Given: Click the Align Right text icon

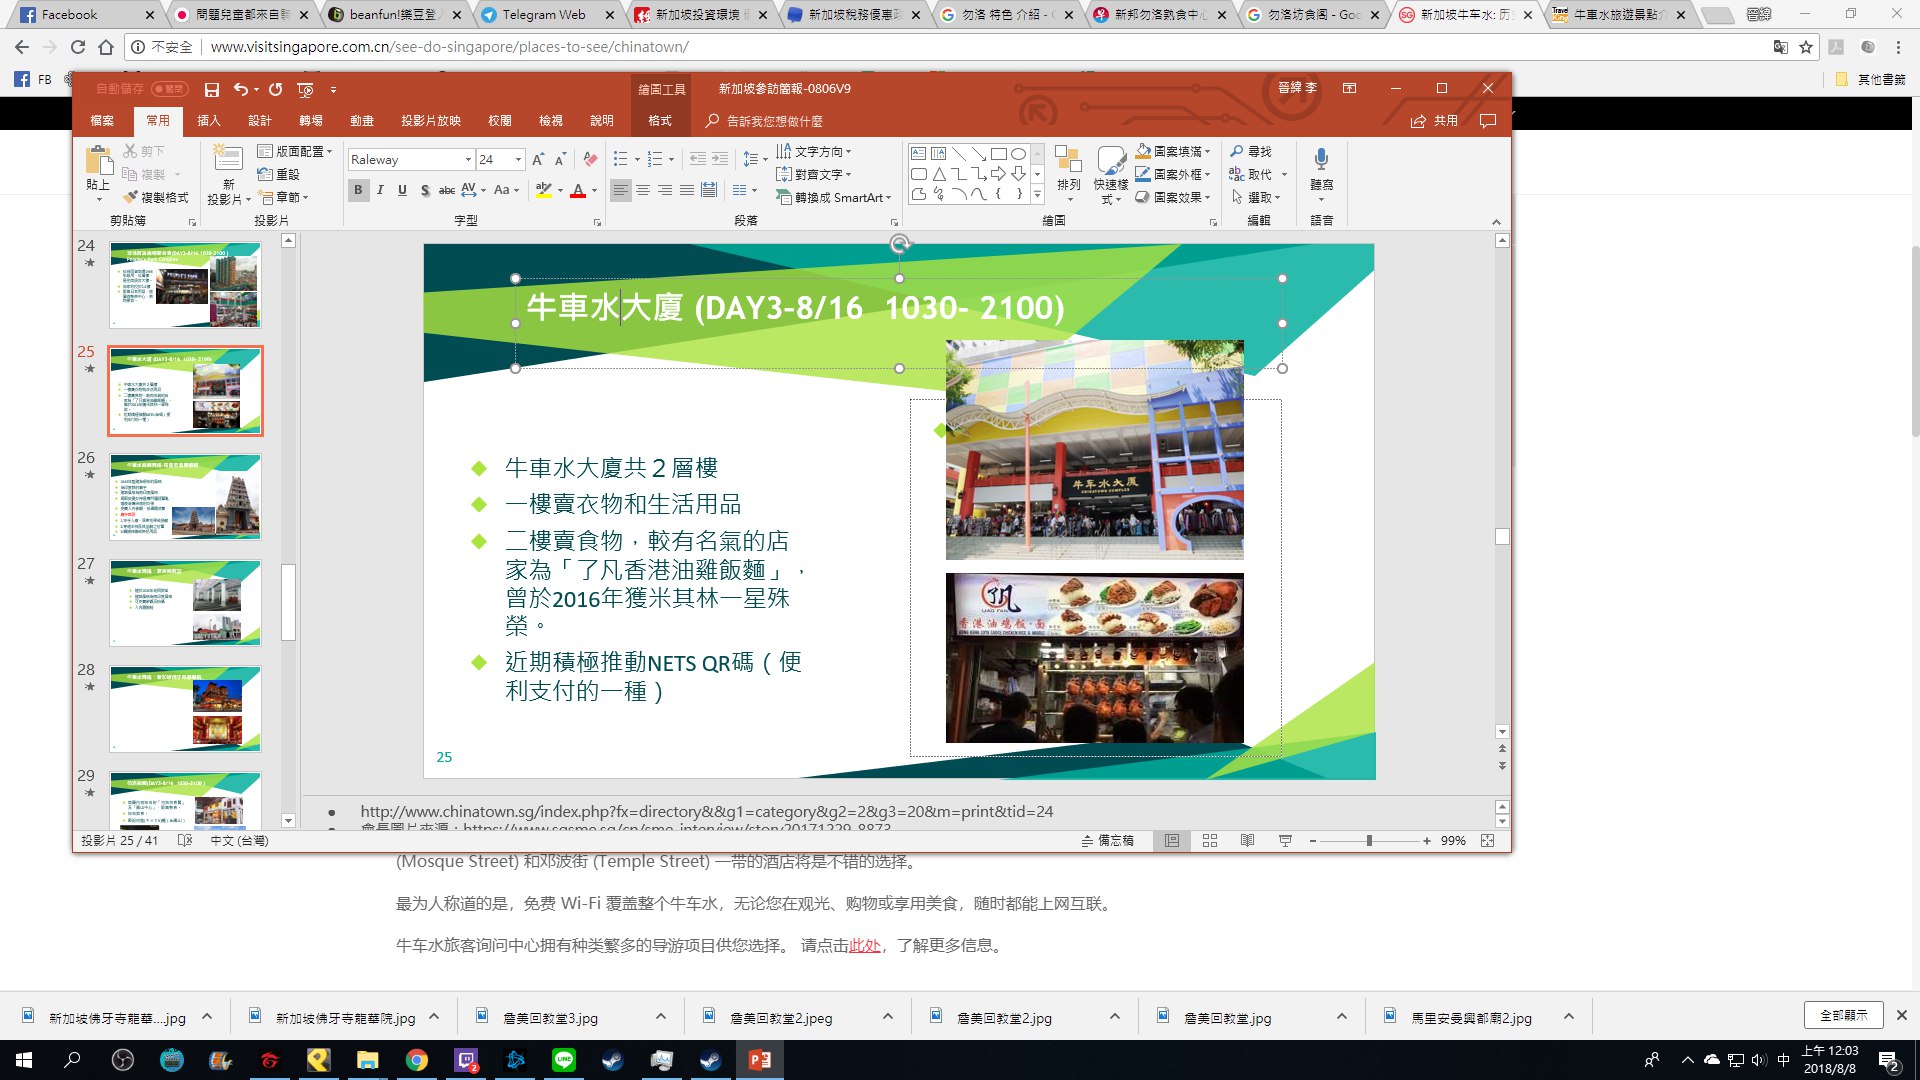Looking at the screenshot, I should click(x=665, y=190).
